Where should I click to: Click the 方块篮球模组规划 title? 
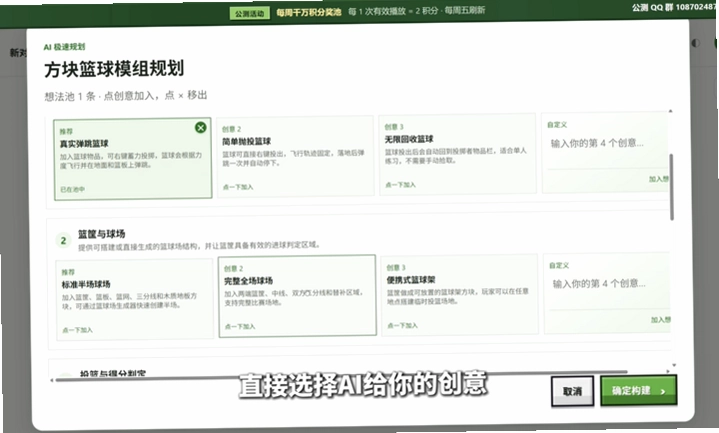(x=114, y=69)
